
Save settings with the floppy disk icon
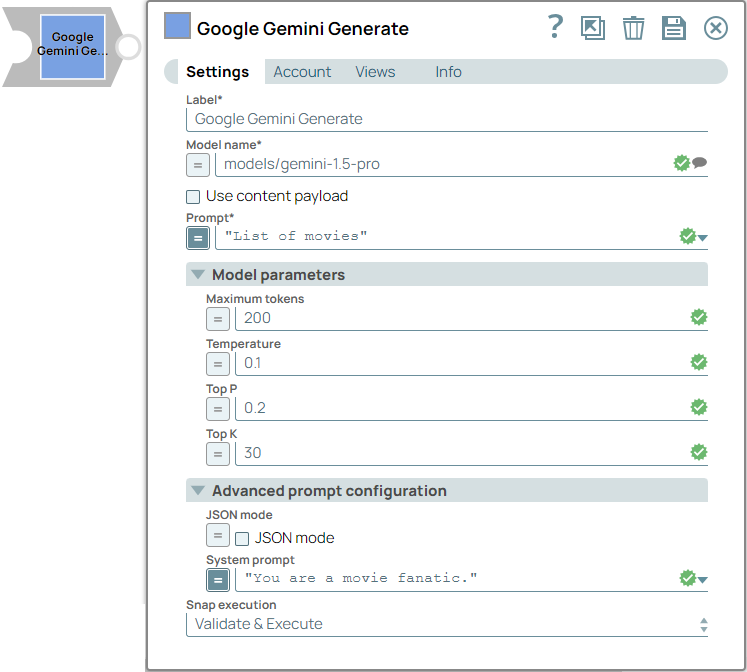pyautogui.click(x=674, y=28)
